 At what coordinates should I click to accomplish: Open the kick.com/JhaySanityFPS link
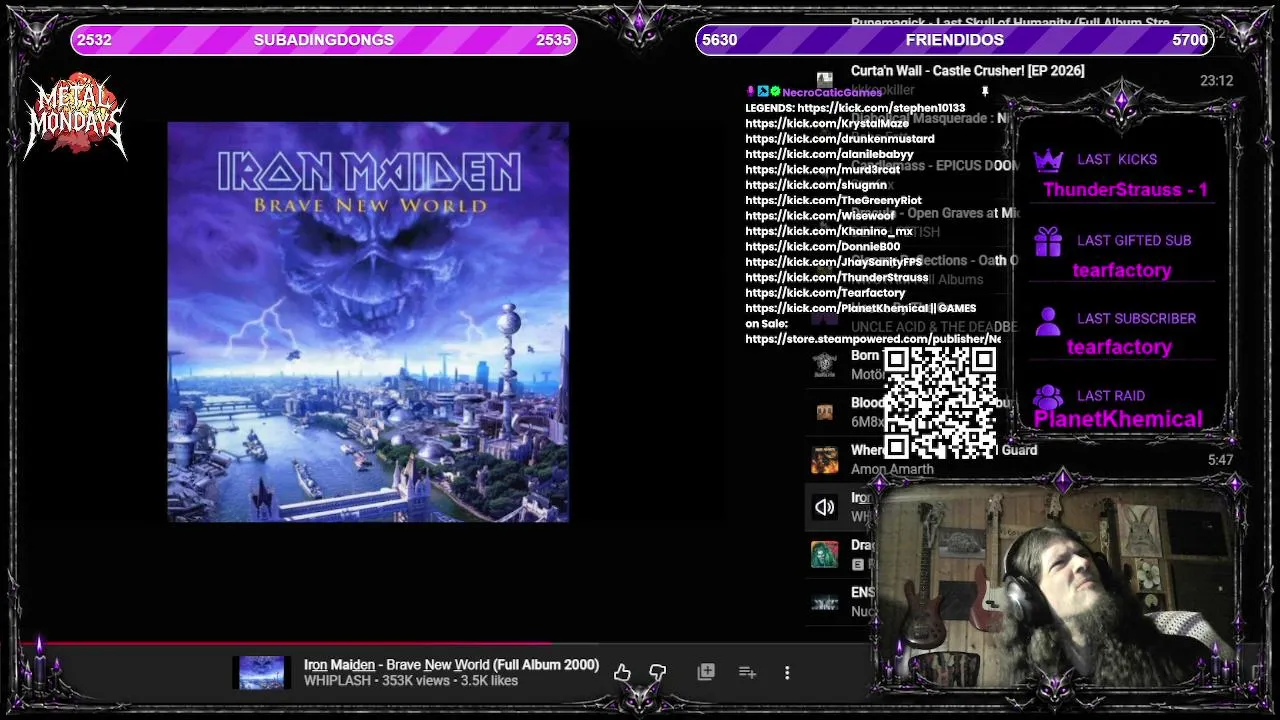coord(834,262)
